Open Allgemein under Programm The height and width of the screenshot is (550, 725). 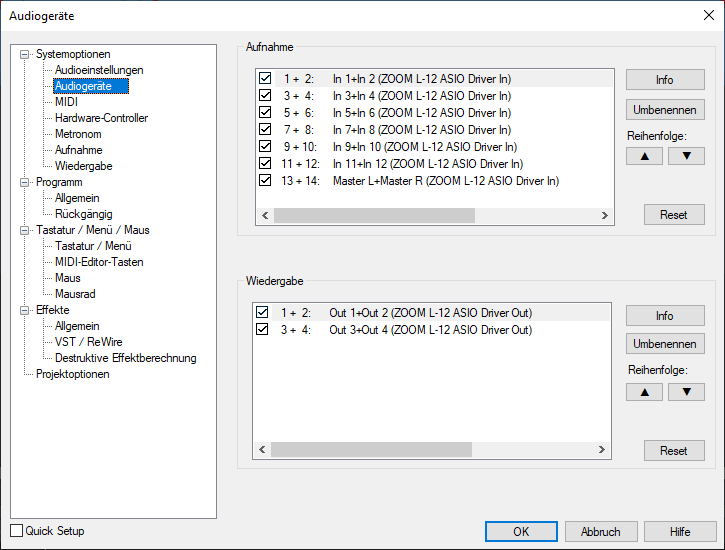click(x=77, y=198)
